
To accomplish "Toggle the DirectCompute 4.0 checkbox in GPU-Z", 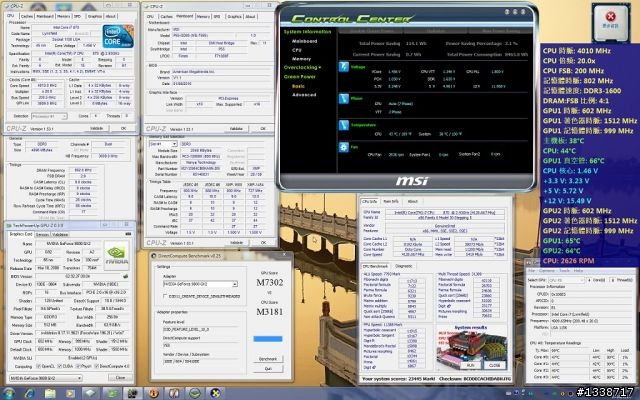I will click(x=97, y=366).
